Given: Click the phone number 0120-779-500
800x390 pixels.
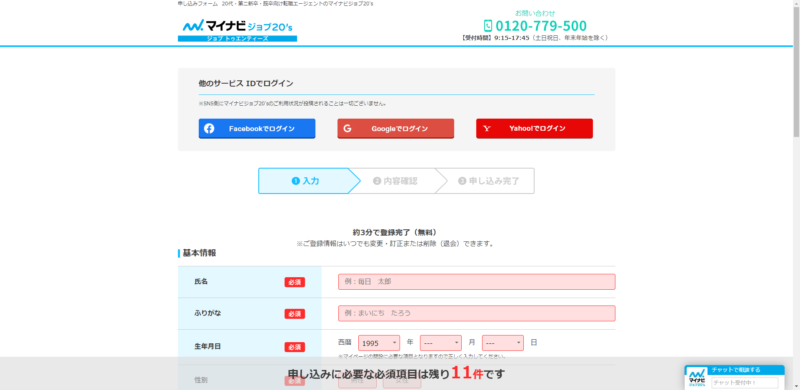Looking at the screenshot, I should coord(541,26).
